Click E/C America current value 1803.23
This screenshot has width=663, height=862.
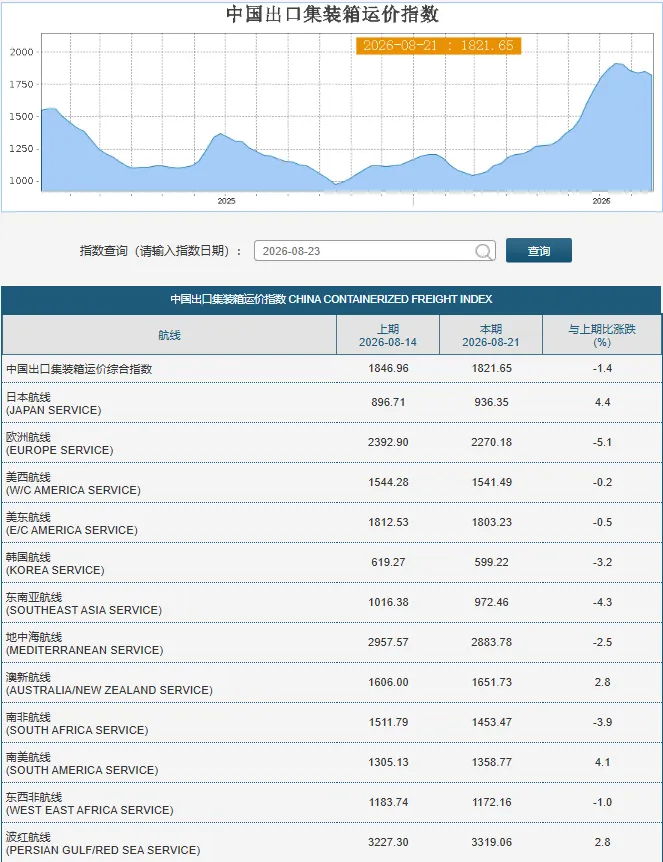tap(491, 522)
